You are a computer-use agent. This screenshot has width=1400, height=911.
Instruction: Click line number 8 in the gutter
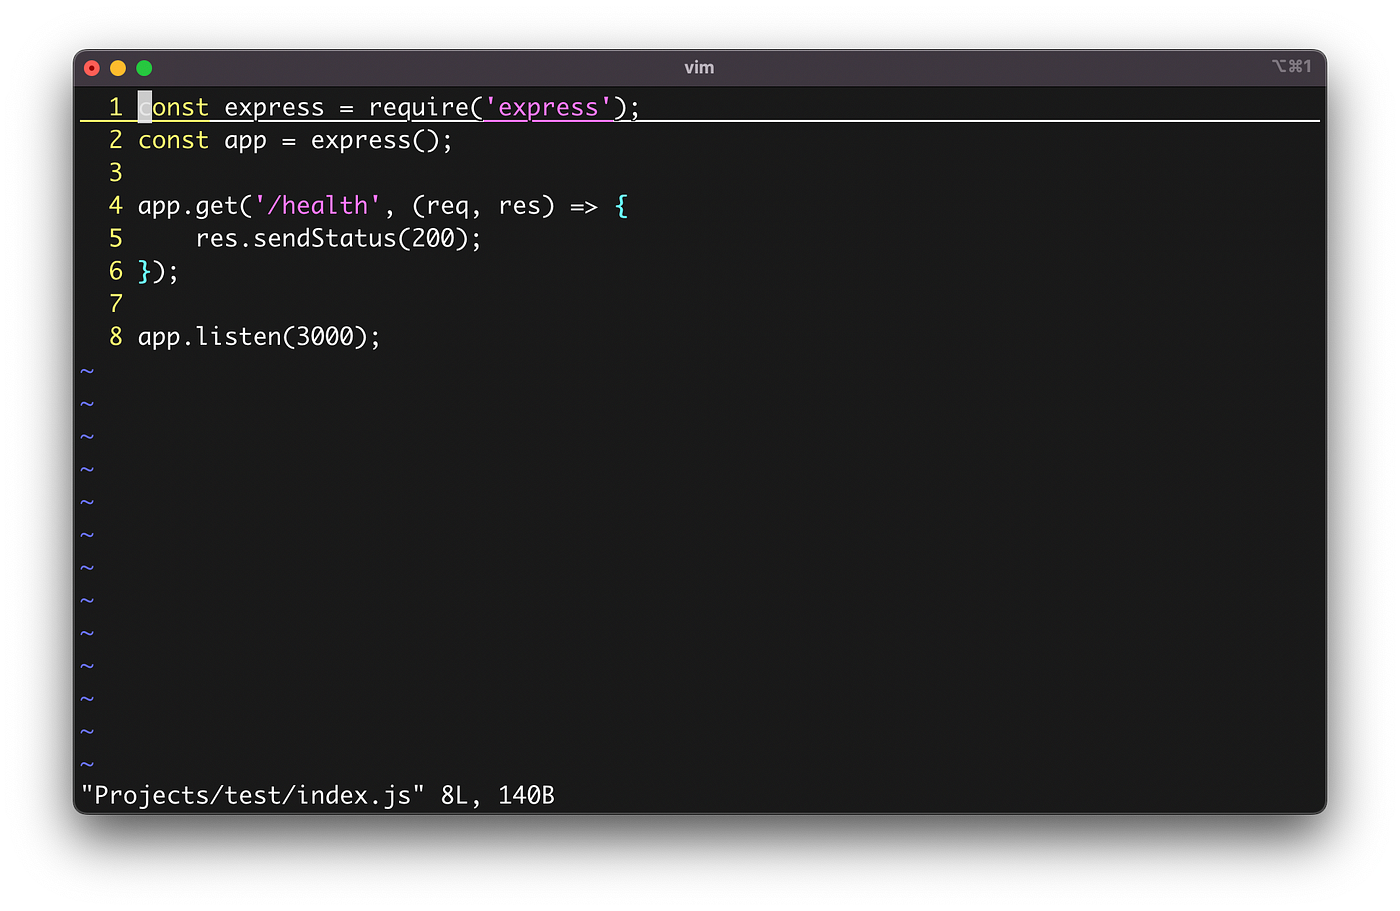pos(115,336)
